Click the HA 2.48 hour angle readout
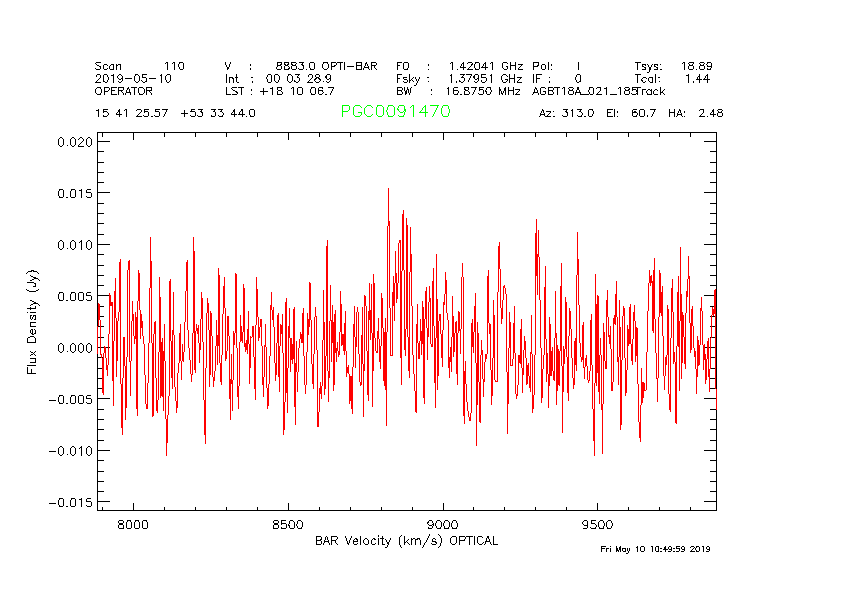842x595 pixels. point(696,113)
